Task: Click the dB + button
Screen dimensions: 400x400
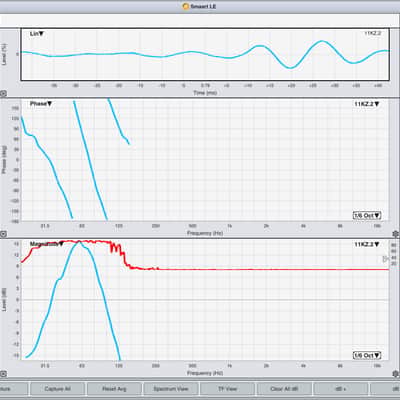Action: (341, 389)
